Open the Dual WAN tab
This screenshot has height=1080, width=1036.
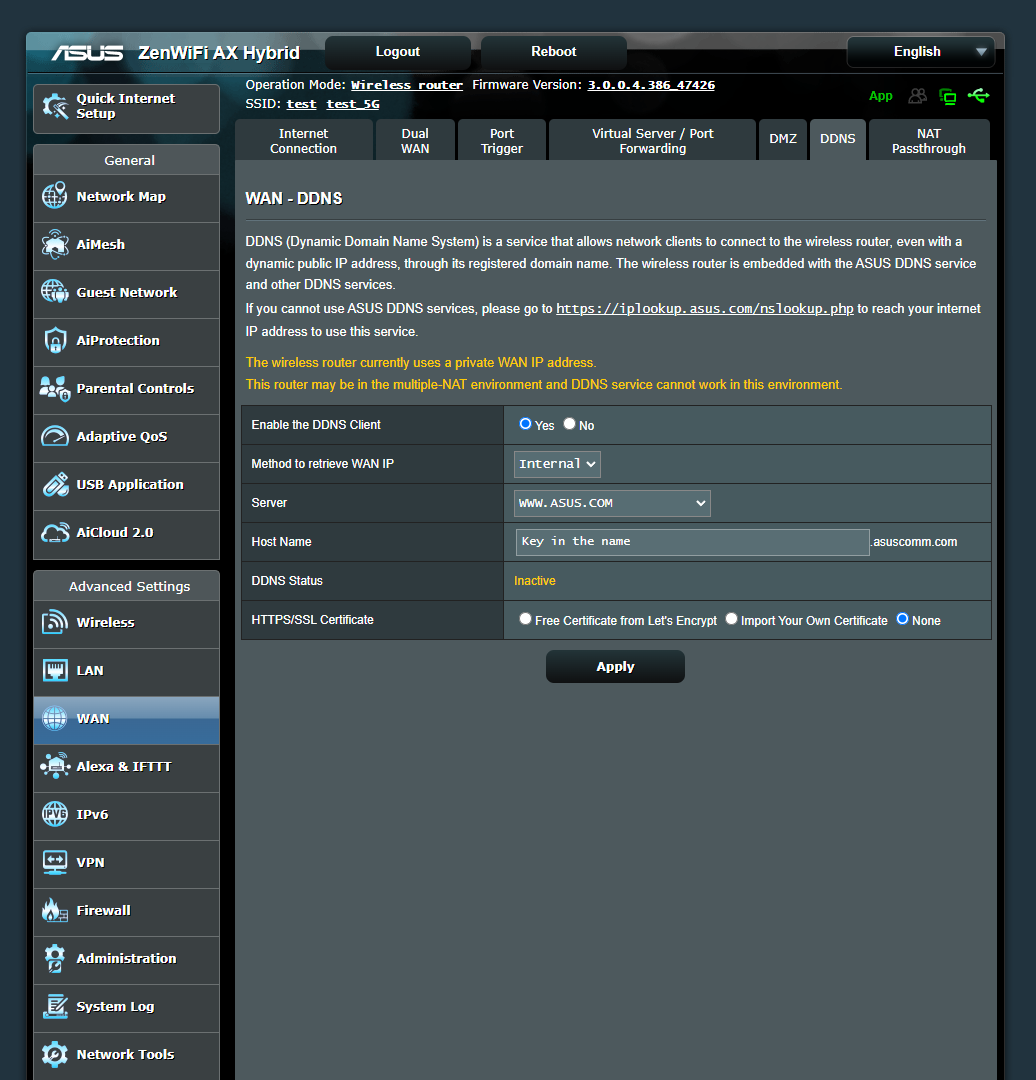click(x=415, y=139)
